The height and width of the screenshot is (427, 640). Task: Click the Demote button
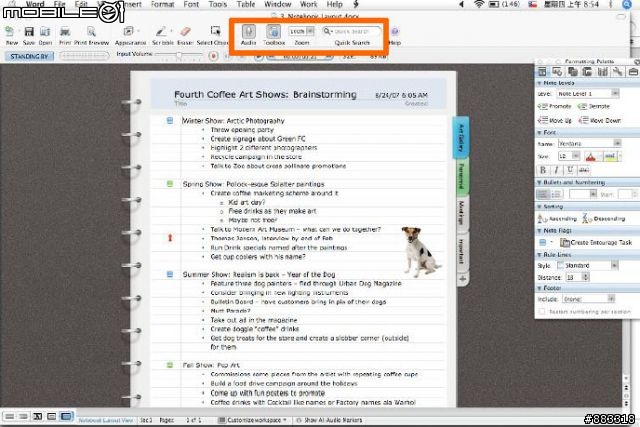[x=593, y=106]
